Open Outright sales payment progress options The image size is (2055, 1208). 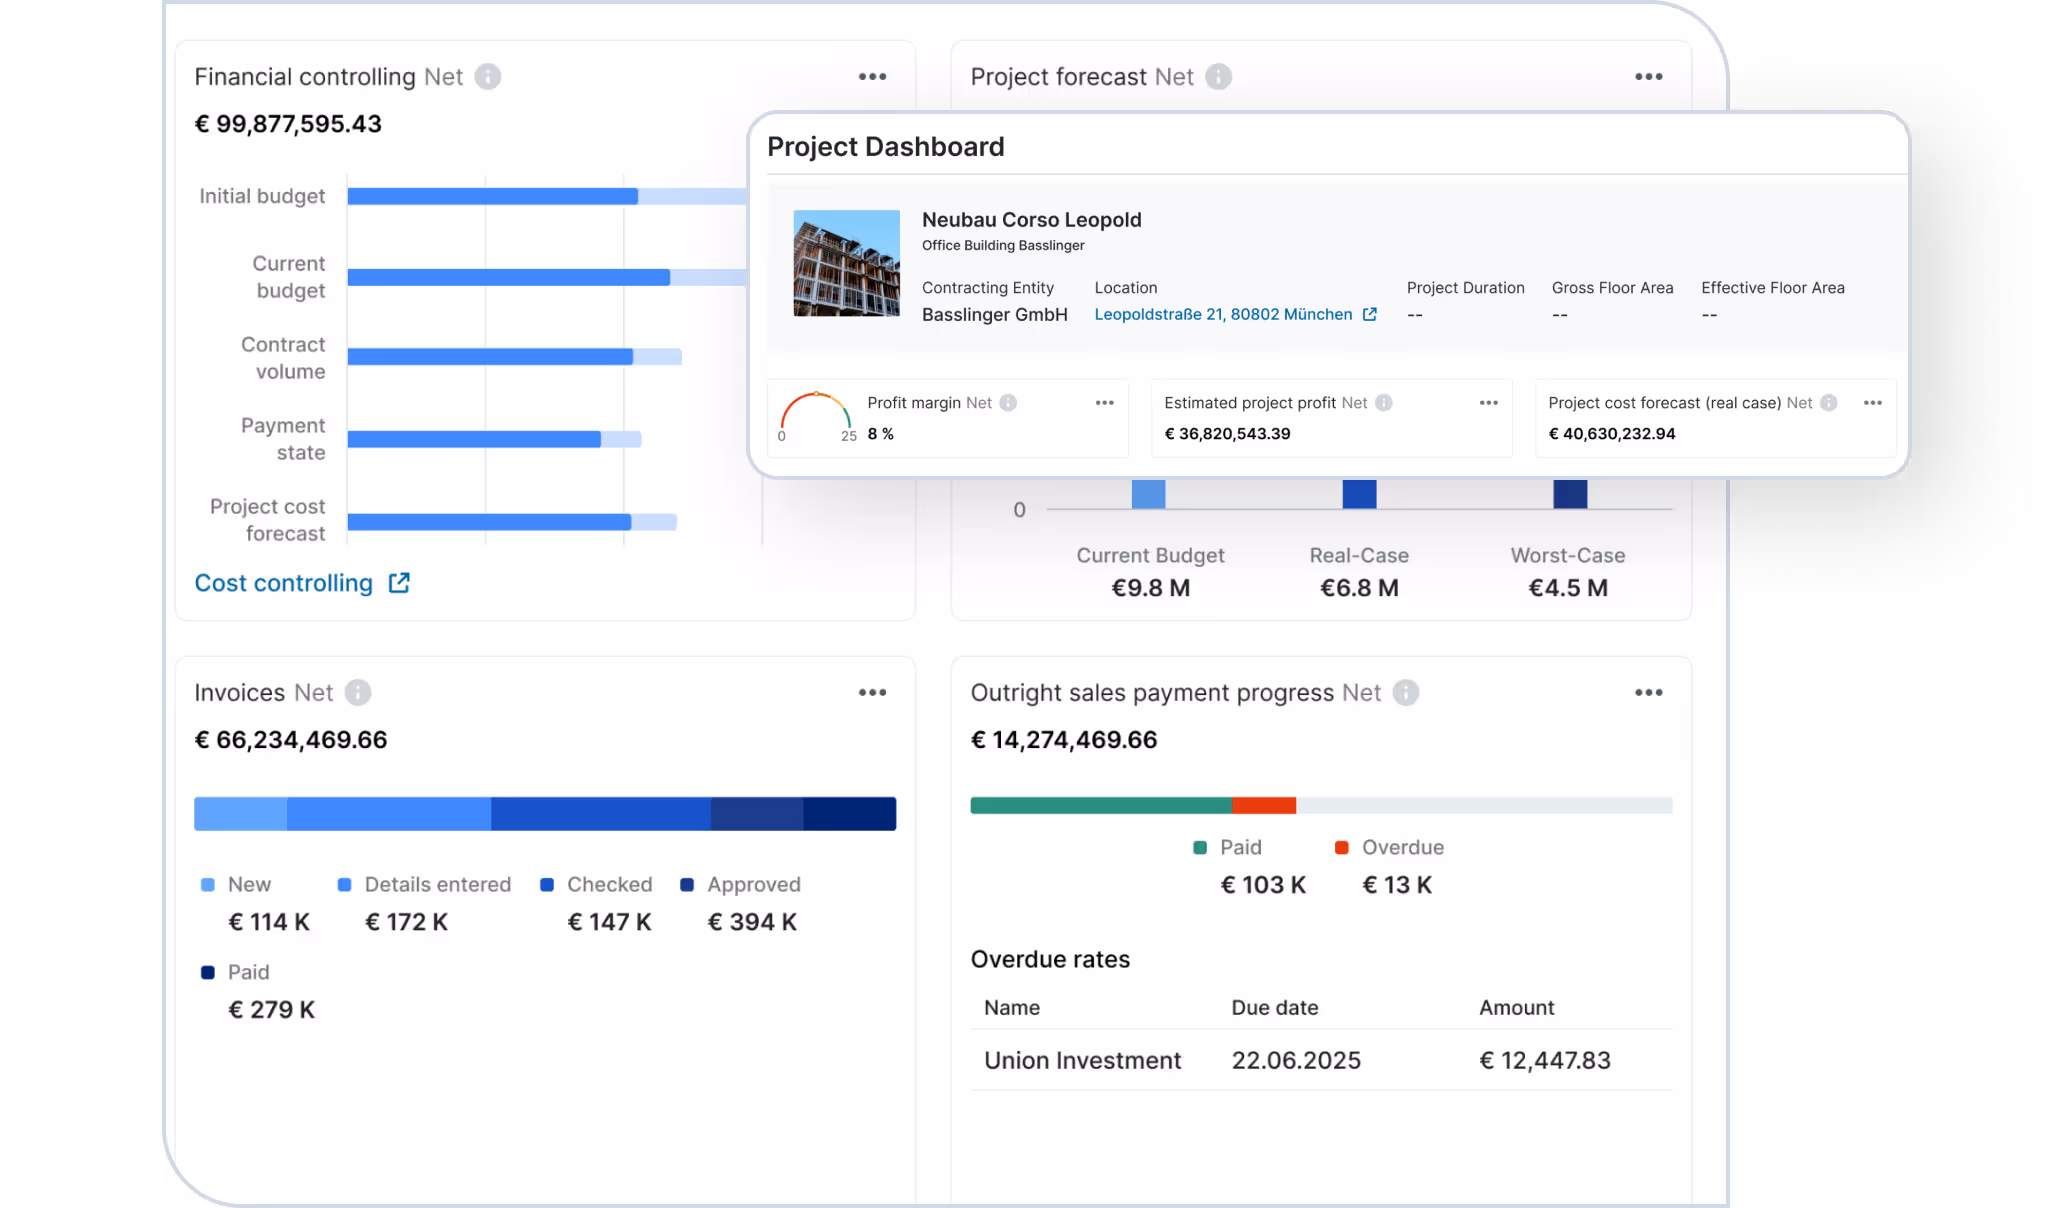click(1648, 693)
